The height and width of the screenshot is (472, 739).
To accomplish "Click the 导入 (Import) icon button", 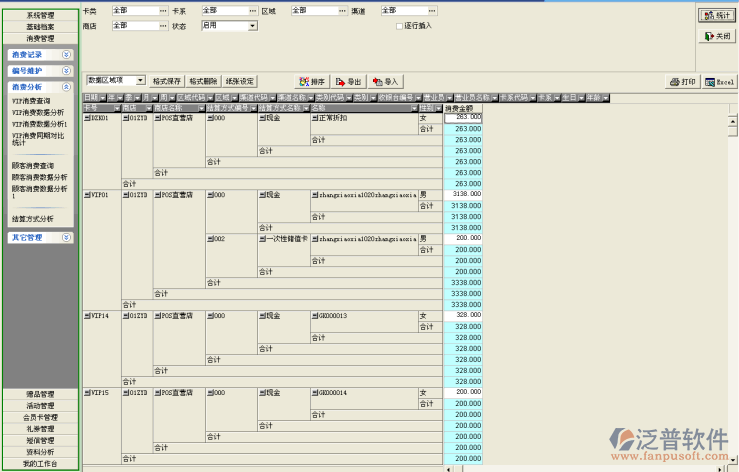I will click(385, 81).
